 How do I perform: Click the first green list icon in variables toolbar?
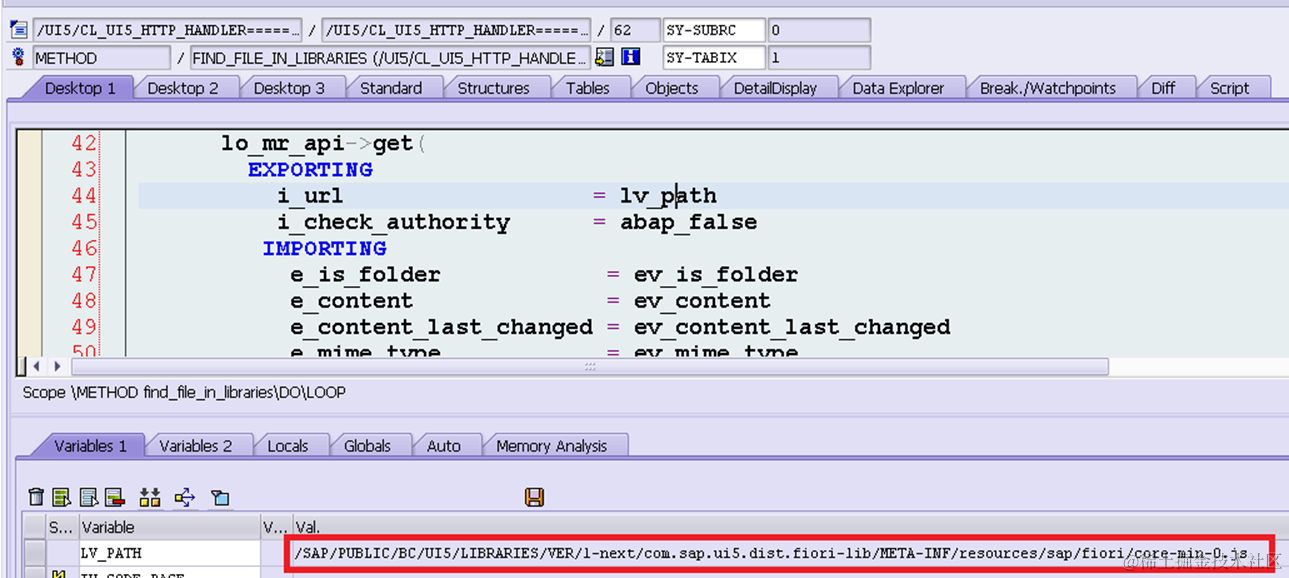point(62,497)
